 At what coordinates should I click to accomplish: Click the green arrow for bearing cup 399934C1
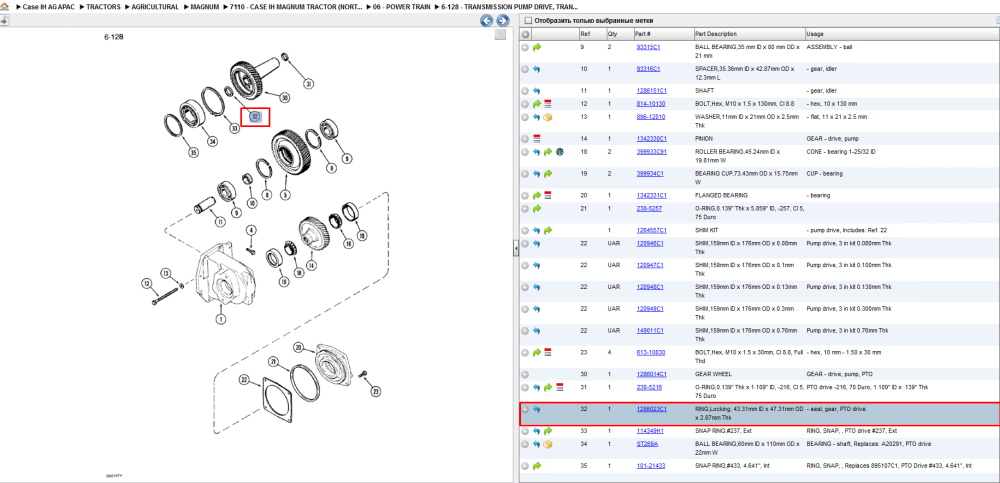[548, 174]
